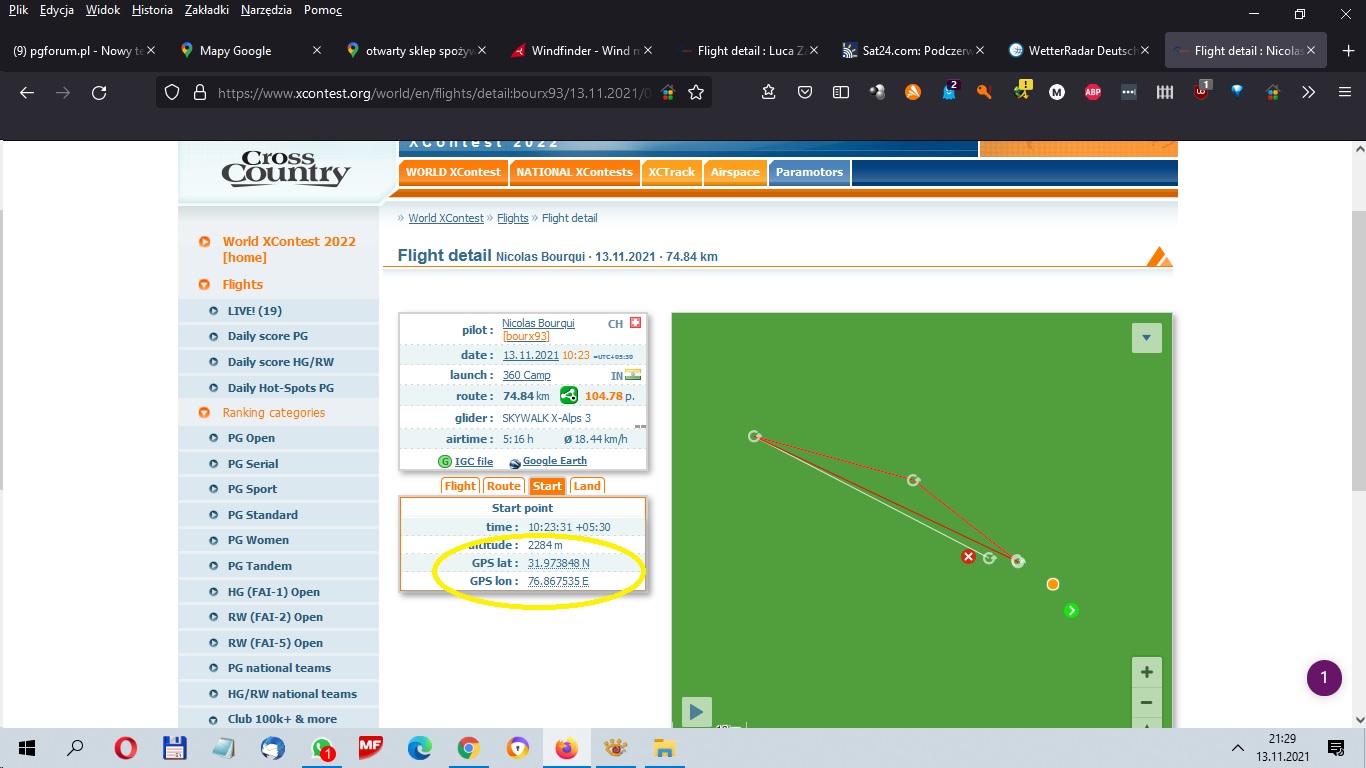Click the green IGC file icon
This screenshot has height=768, width=1366.
coord(445,462)
